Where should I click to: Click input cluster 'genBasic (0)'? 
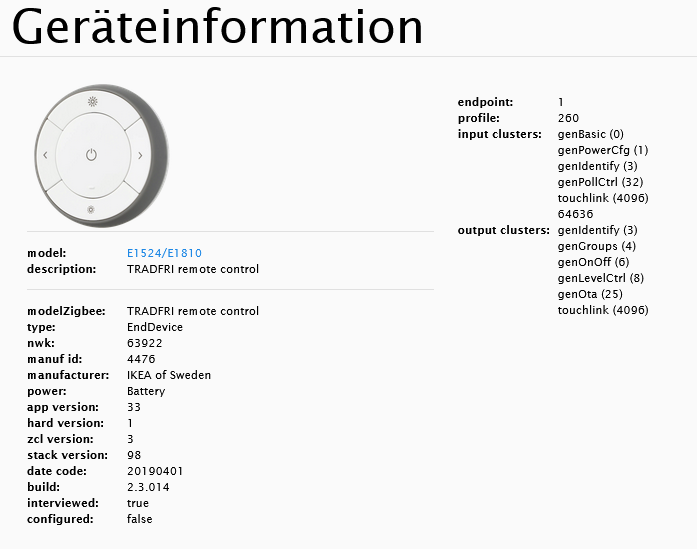pyautogui.click(x=590, y=134)
